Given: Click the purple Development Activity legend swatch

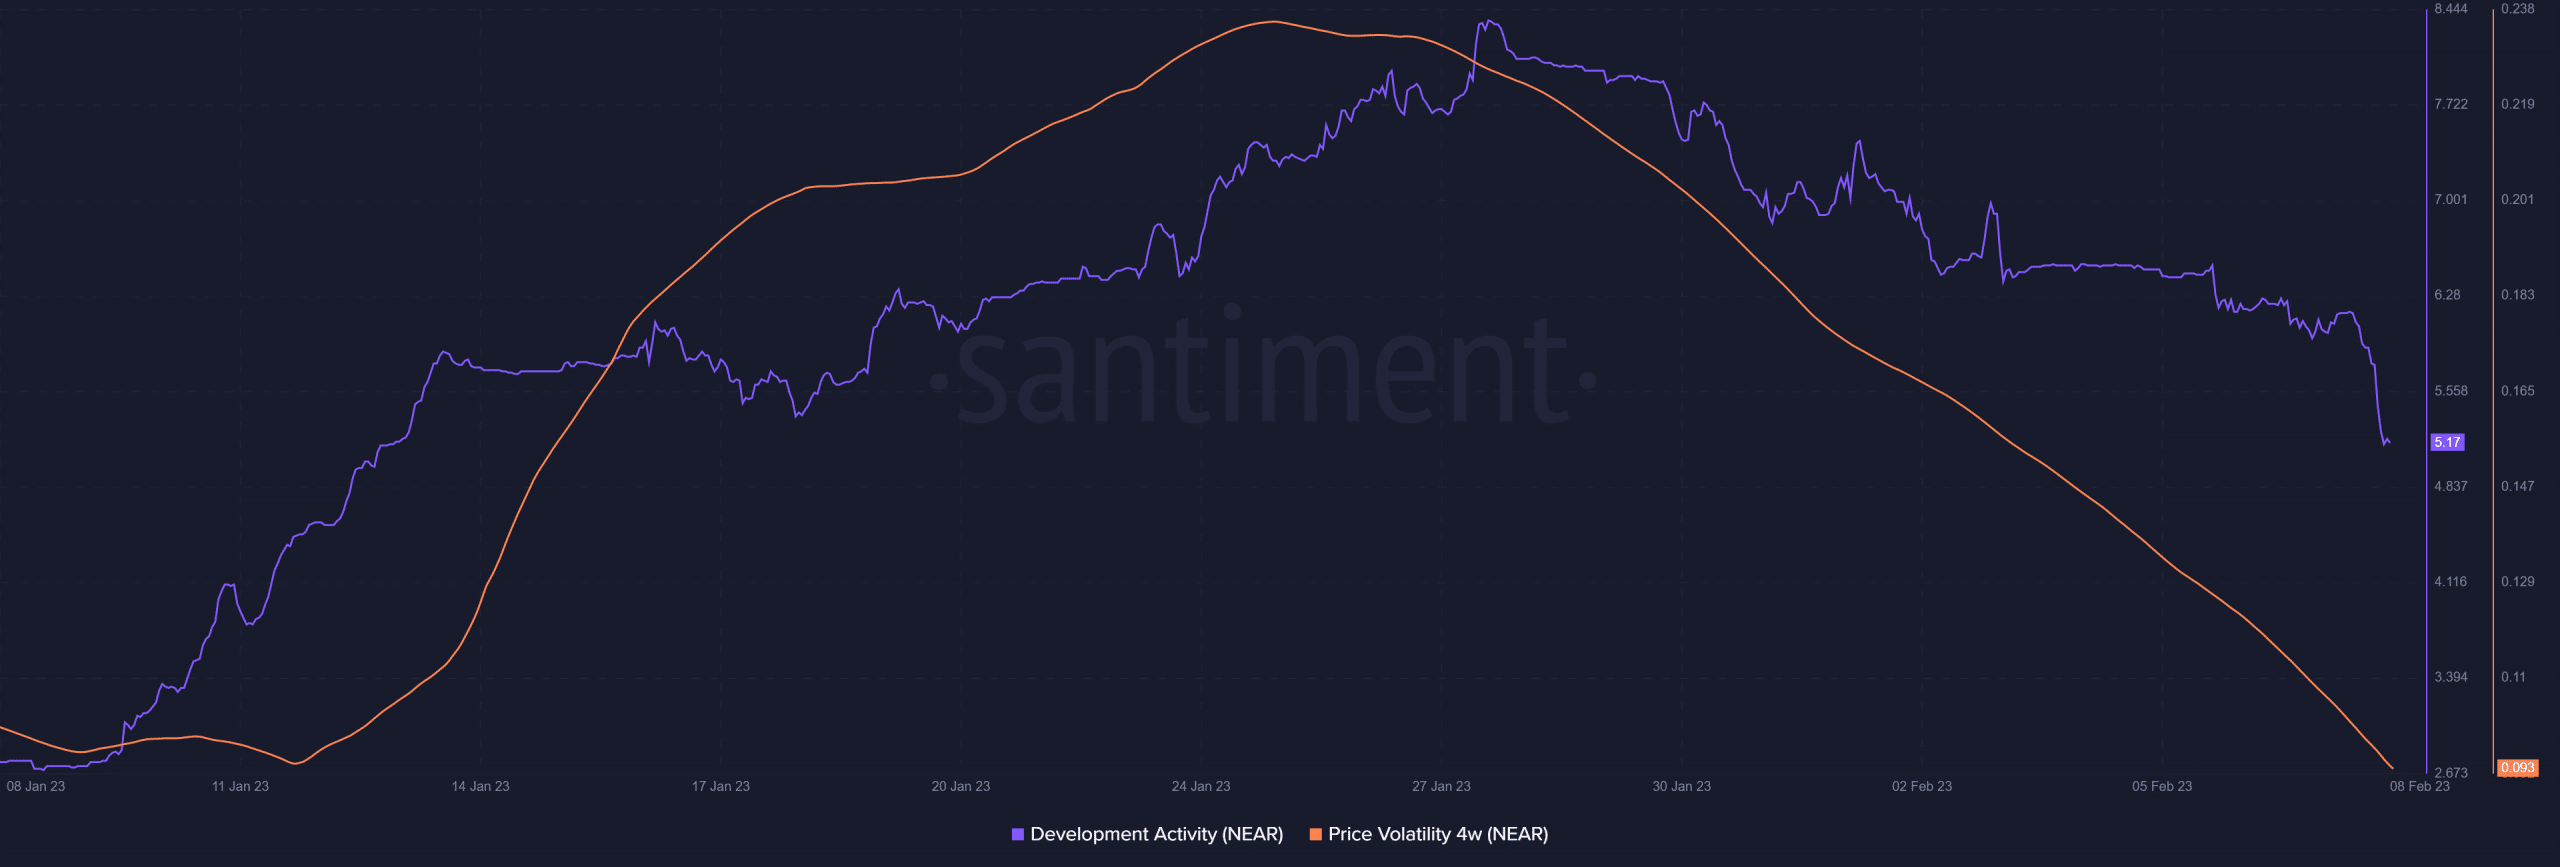Looking at the screenshot, I should (1018, 834).
